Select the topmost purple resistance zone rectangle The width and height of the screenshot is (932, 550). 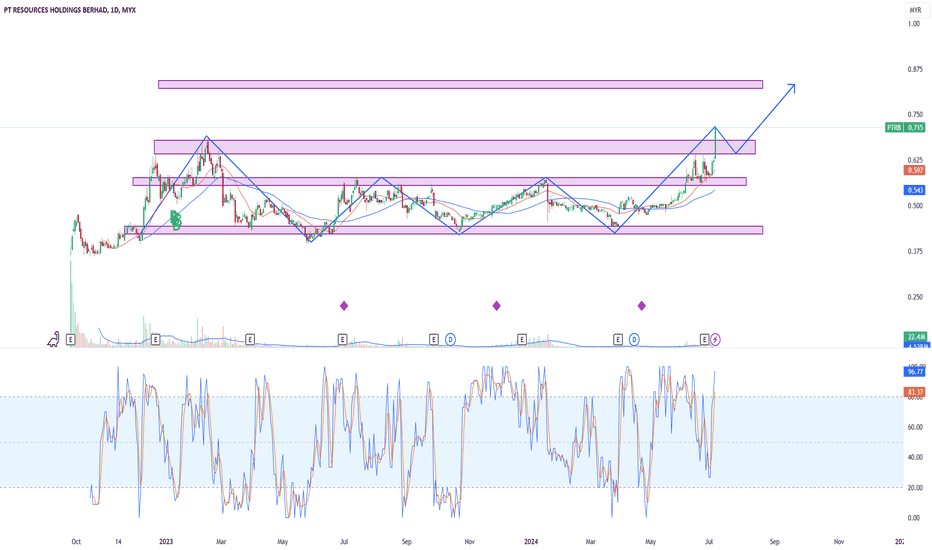460,84
